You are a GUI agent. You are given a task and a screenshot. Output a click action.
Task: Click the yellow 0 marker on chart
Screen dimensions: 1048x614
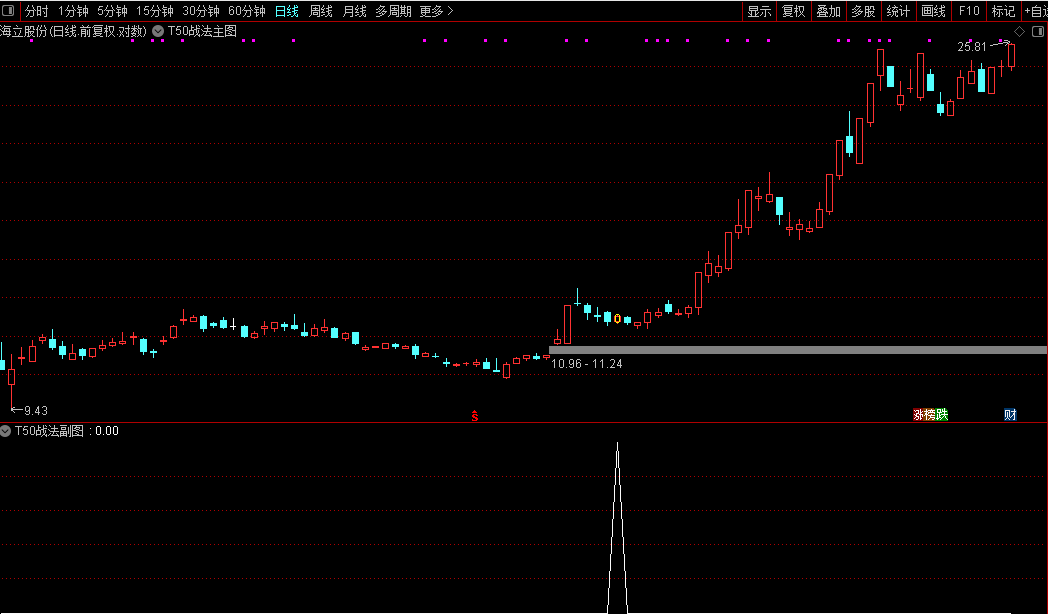[618, 319]
